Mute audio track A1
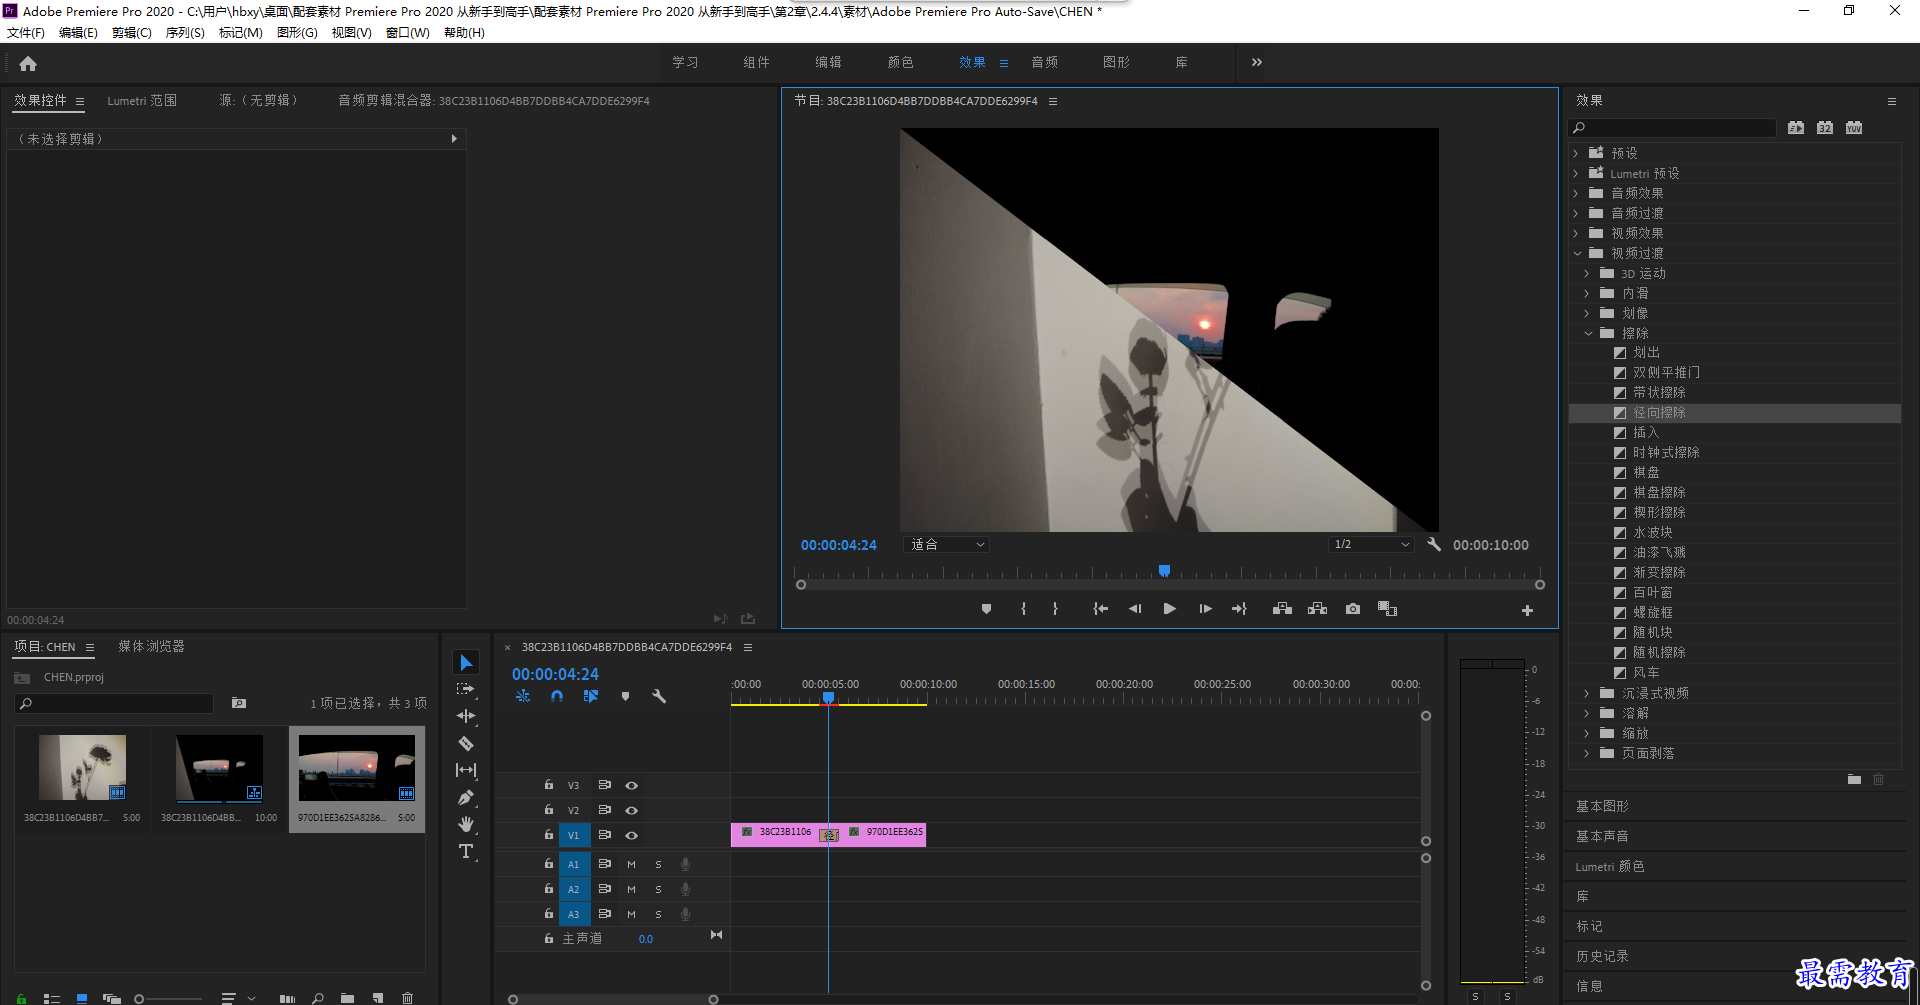Image resolution: width=1920 pixels, height=1005 pixels. pos(631,864)
